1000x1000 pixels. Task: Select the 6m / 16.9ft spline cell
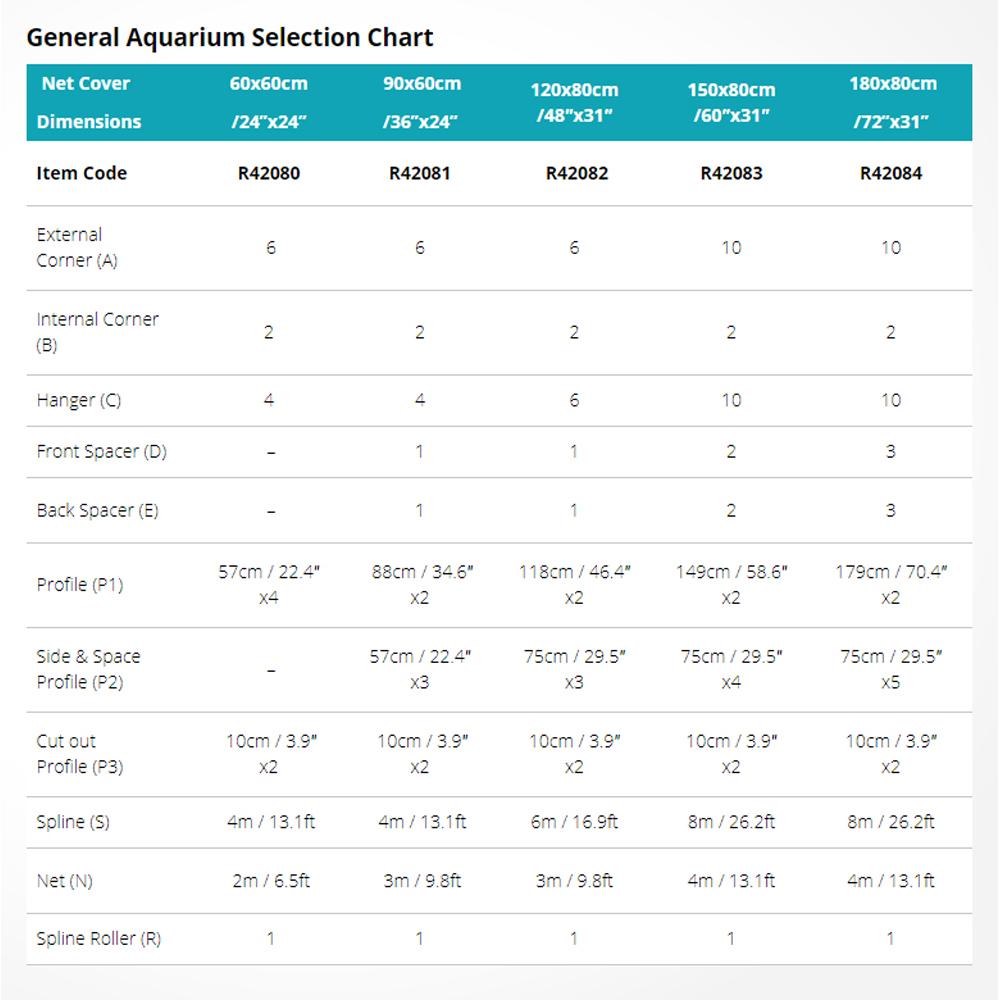pyautogui.click(x=574, y=822)
